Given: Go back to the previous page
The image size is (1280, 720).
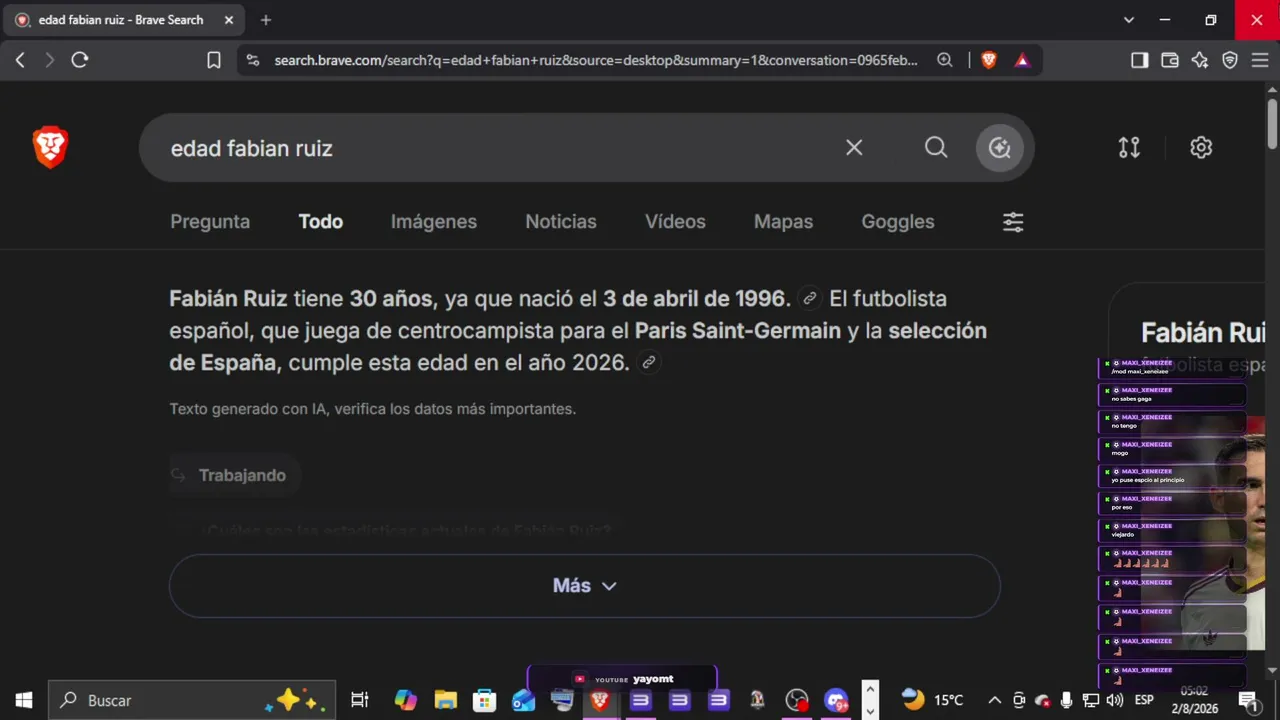Looking at the screenshot, I should click(20, 60).
